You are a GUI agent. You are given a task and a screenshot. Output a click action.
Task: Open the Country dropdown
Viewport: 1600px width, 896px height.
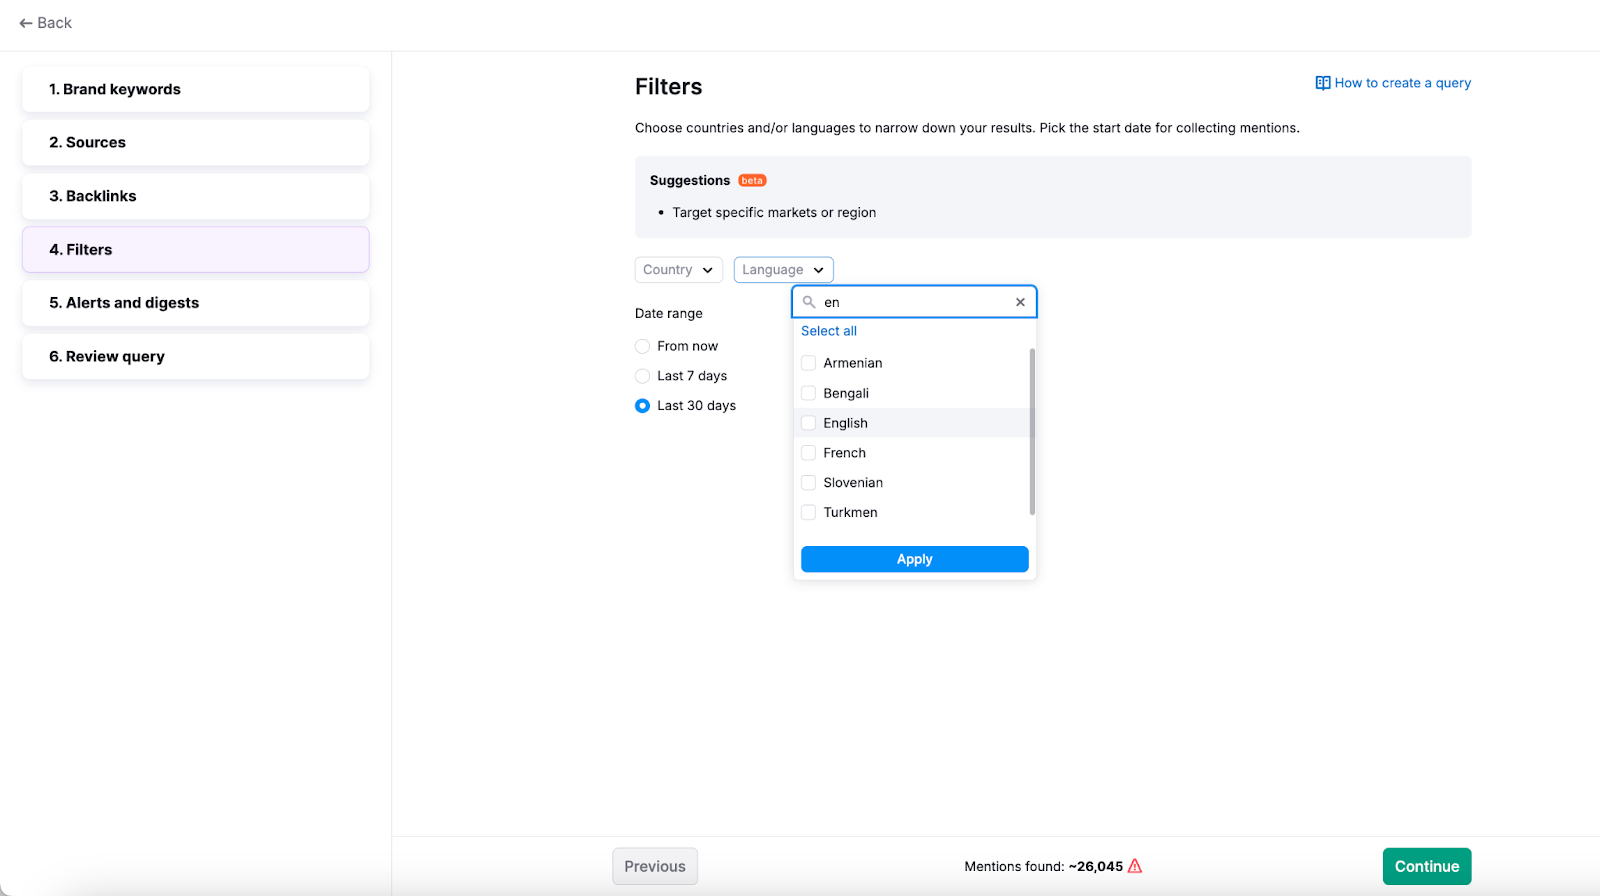678,270
